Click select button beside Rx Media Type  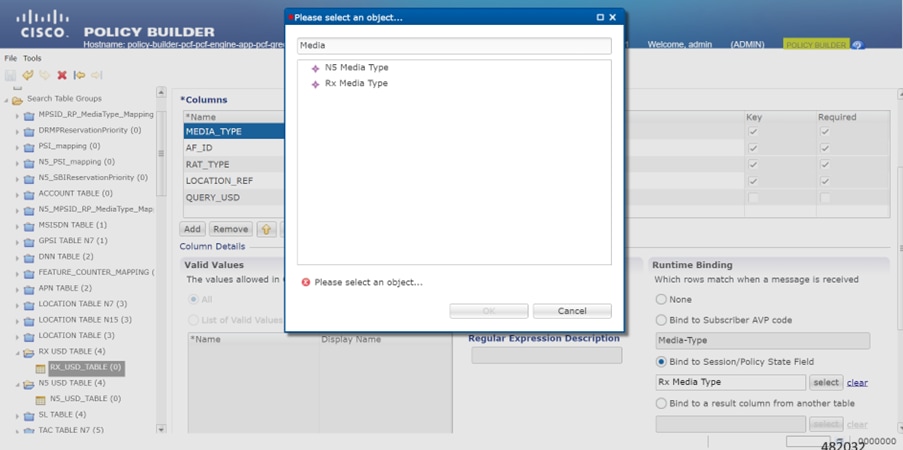click(x=826, y=383)
